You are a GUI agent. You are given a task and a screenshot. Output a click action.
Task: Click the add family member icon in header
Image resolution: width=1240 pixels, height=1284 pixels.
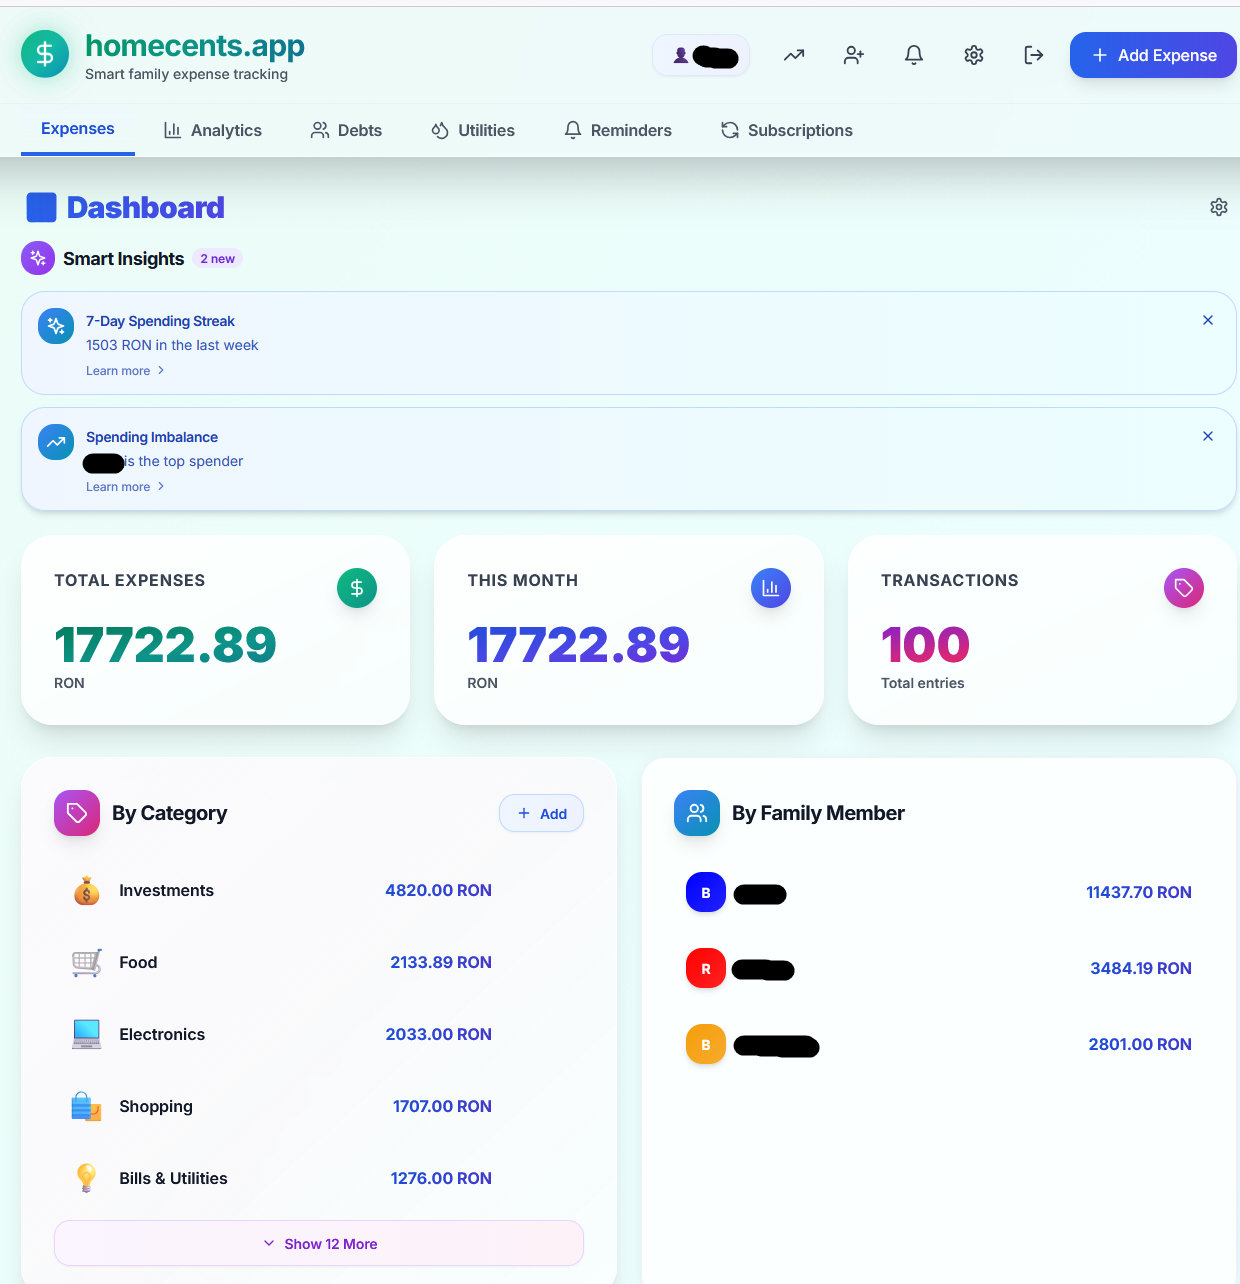point(853,55)
